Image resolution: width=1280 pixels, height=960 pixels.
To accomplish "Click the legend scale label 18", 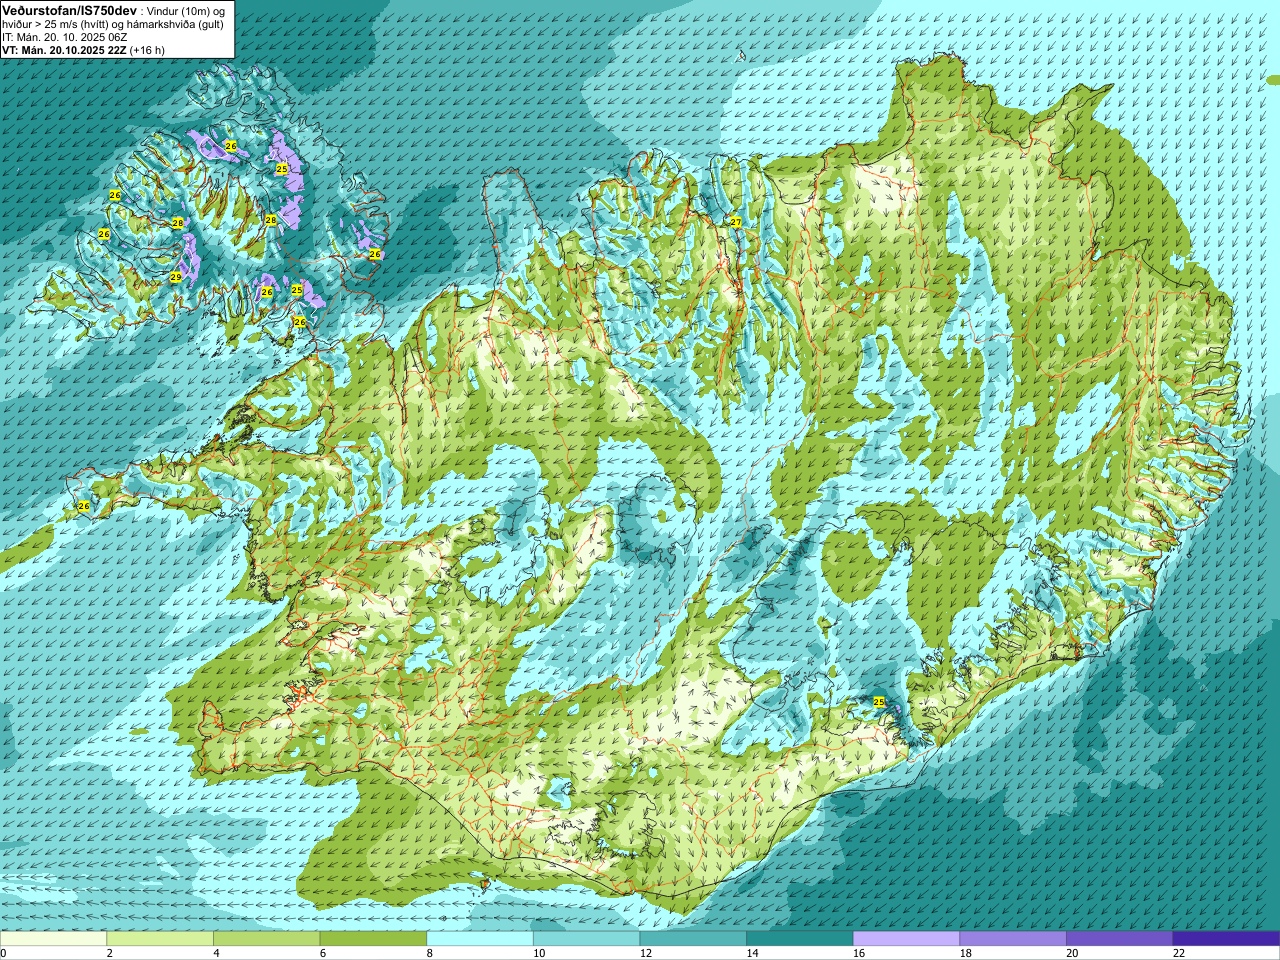I will click(x=966, y=953).
